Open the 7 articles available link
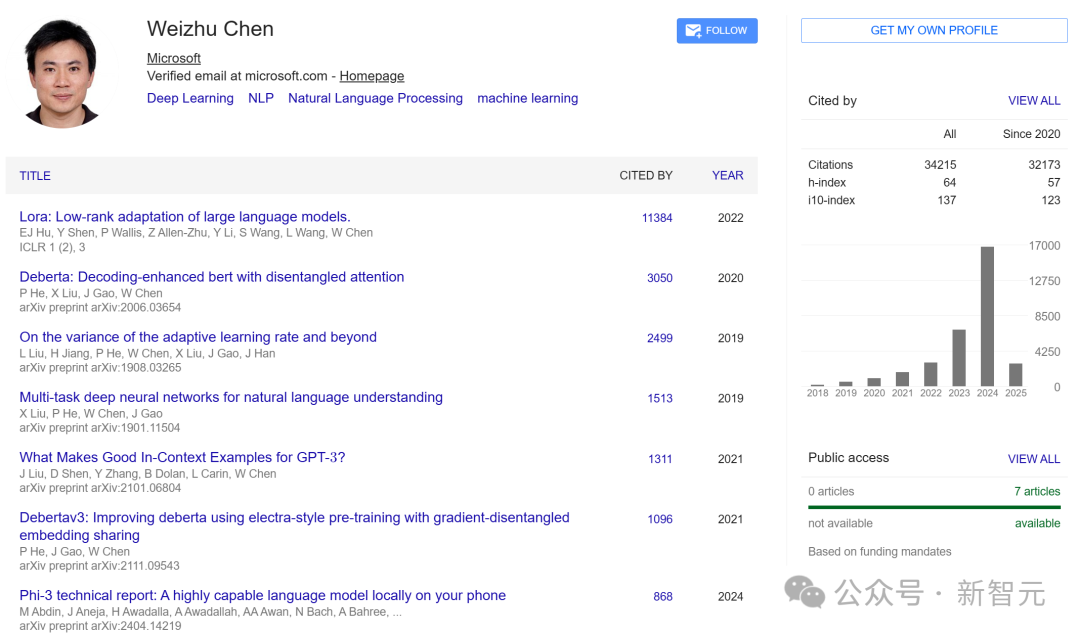1080x636 pixels. (x=1037, y=491)
